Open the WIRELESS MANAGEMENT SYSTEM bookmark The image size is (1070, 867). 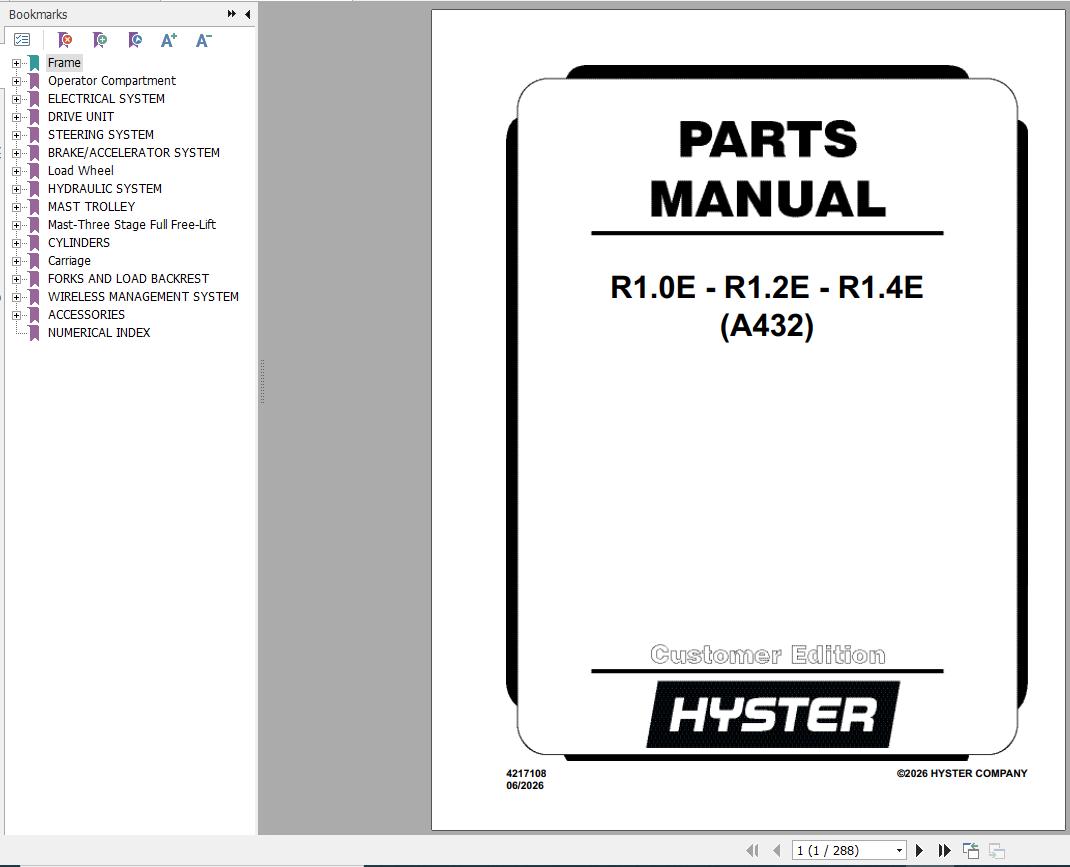[x=143, y=297]
